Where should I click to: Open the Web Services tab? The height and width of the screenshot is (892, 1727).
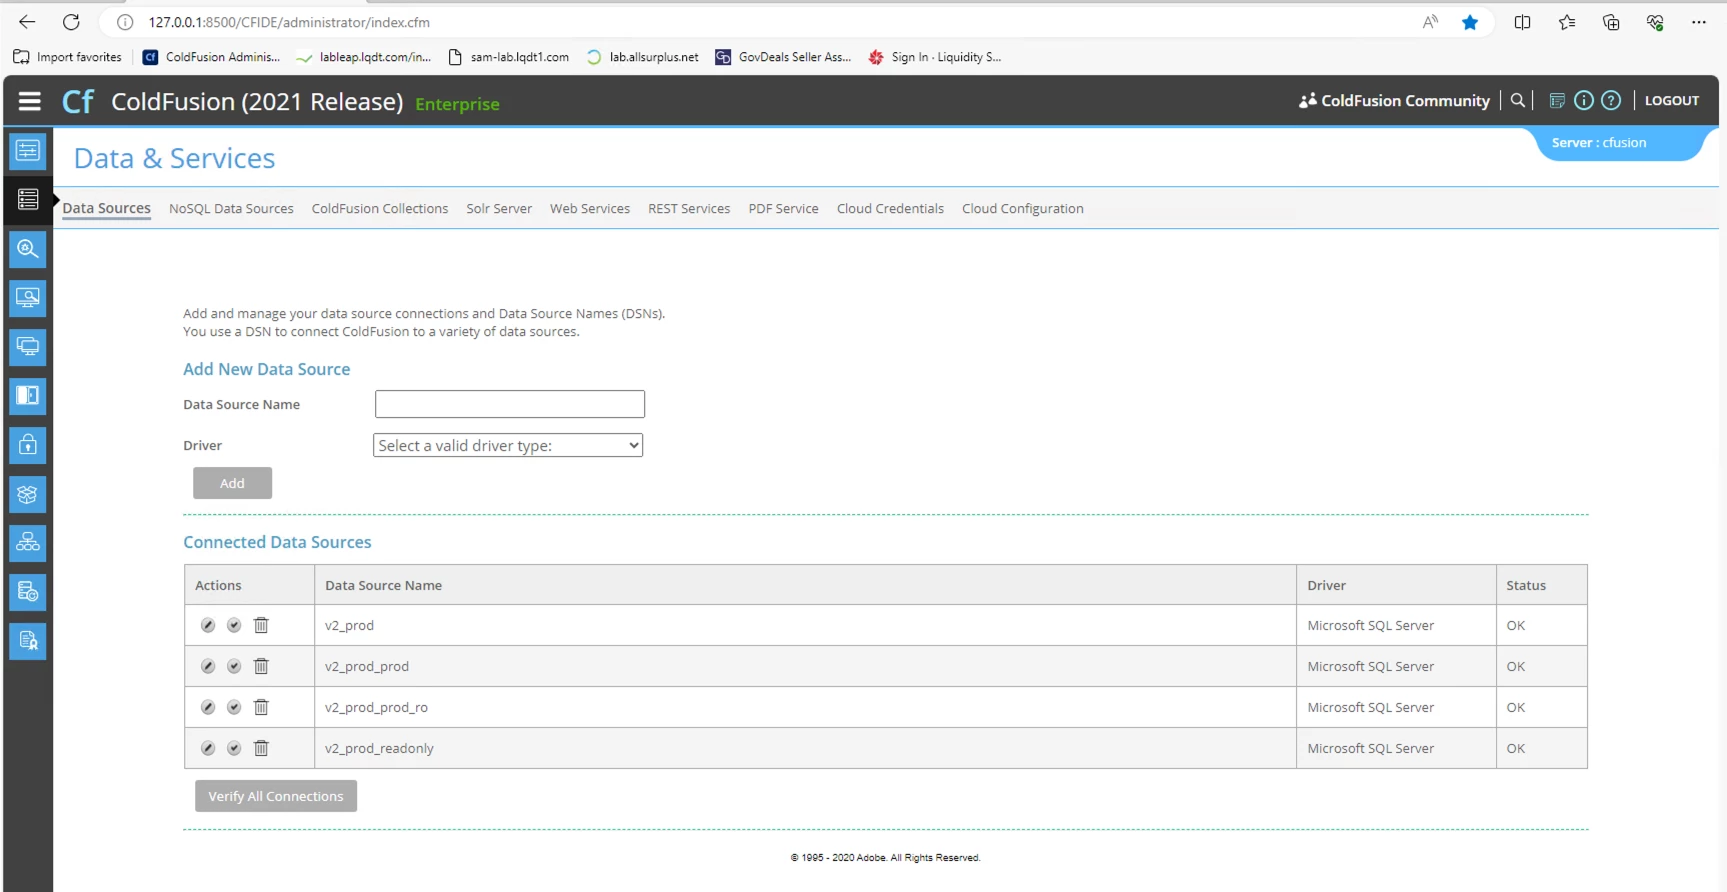point(590,208)
